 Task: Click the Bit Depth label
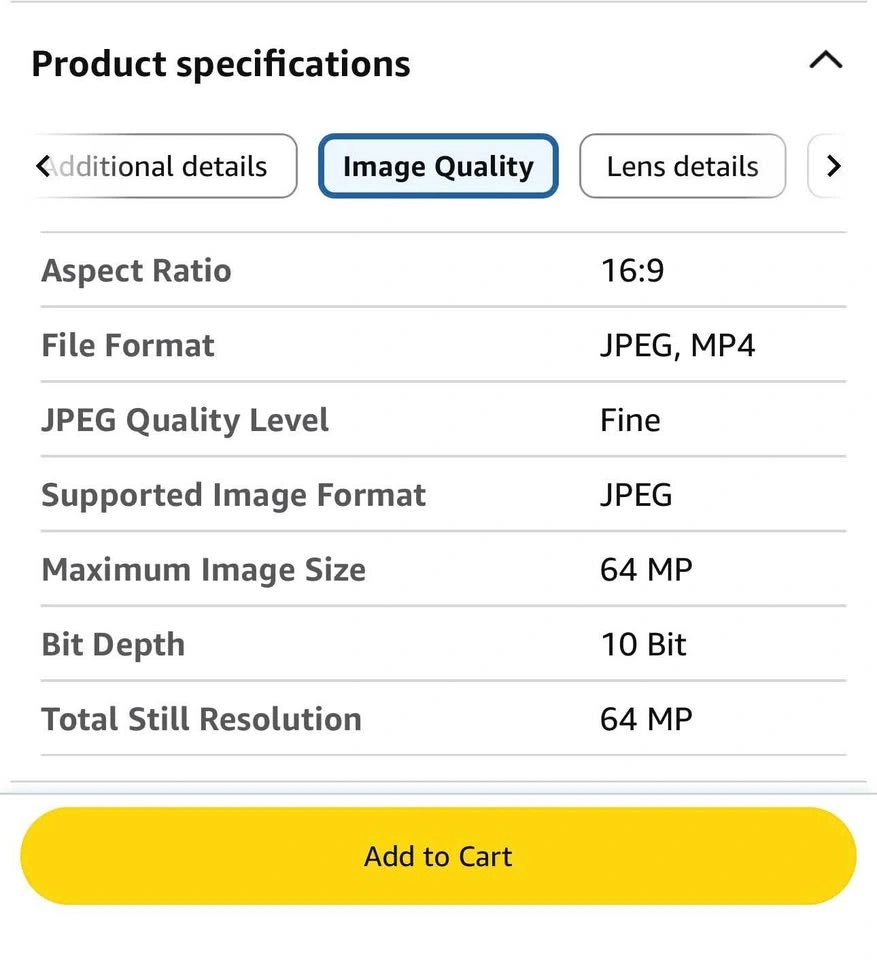pos(113,645)
